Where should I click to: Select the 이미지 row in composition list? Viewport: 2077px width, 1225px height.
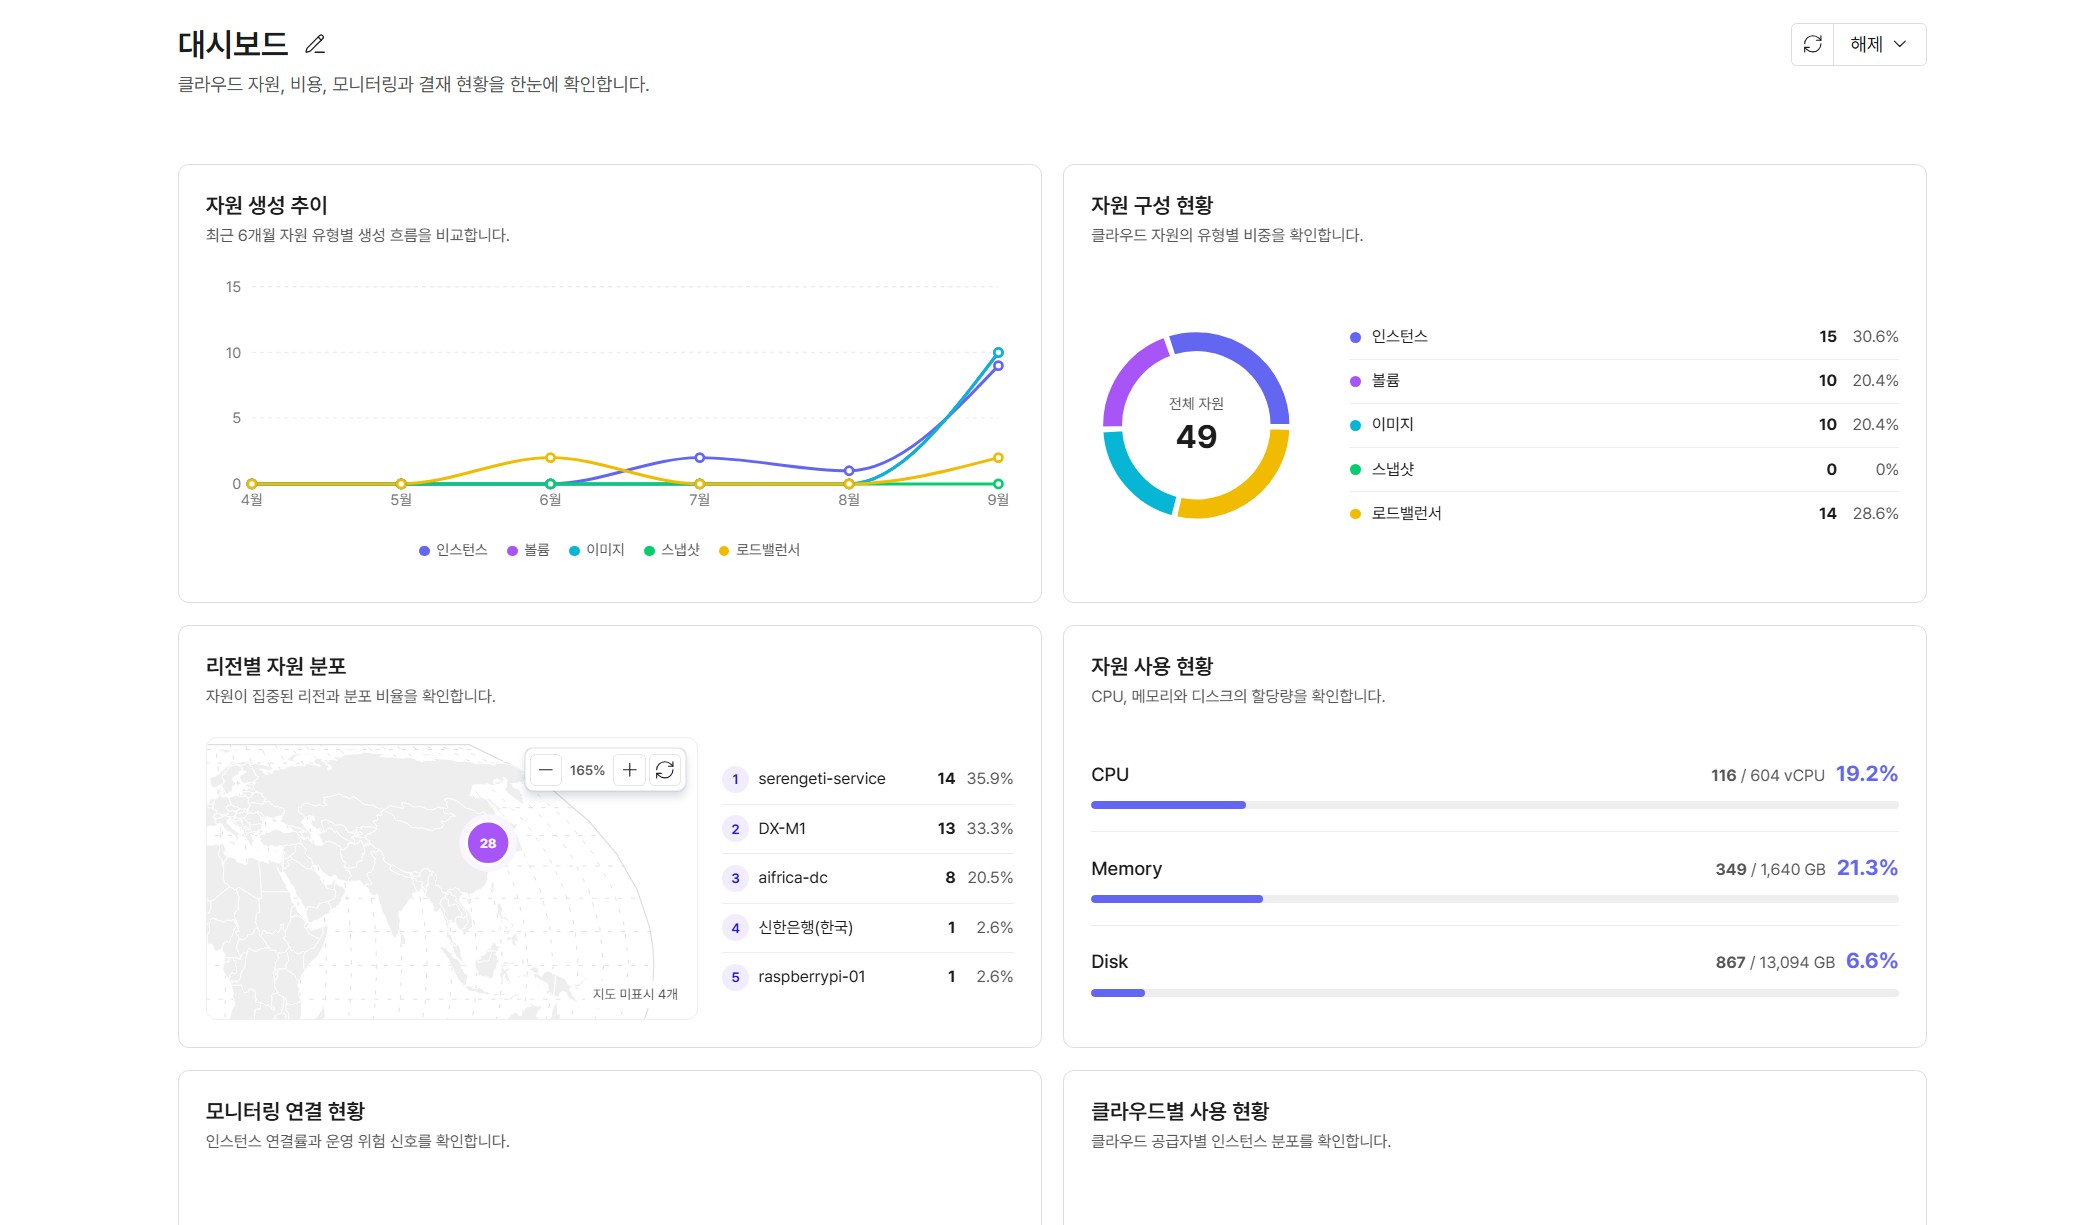pos(1624,425)
